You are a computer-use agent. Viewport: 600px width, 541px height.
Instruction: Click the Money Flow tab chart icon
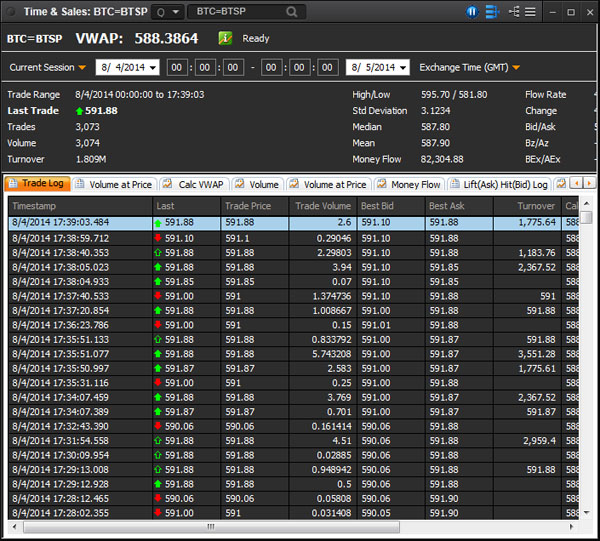pos(382,184)
